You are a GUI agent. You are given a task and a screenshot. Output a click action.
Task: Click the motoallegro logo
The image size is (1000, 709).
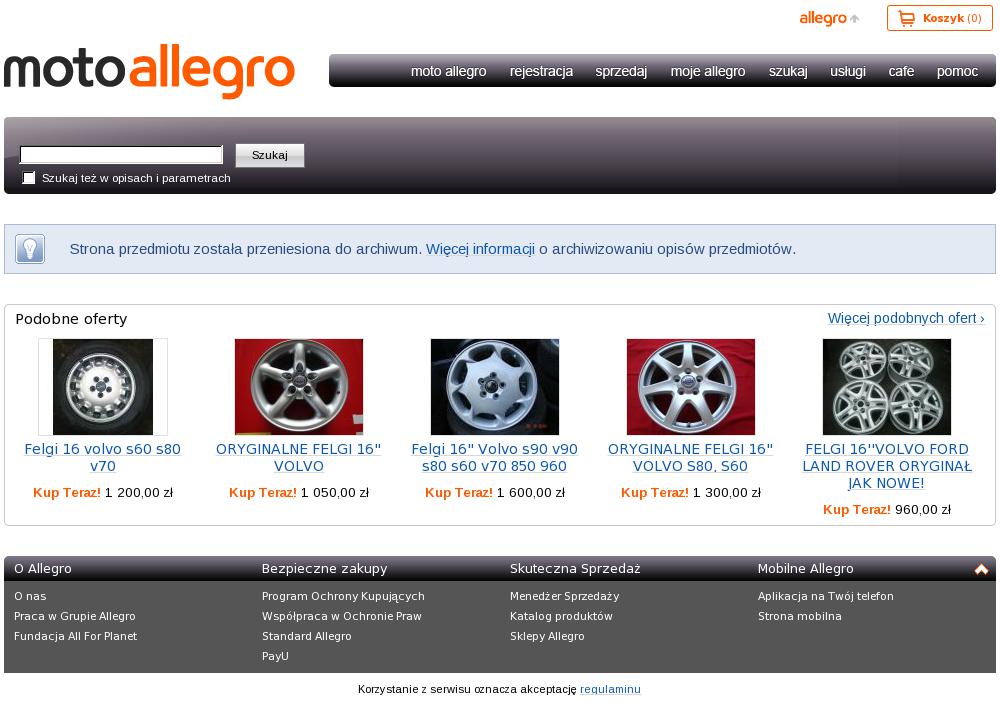coord(149,71)
